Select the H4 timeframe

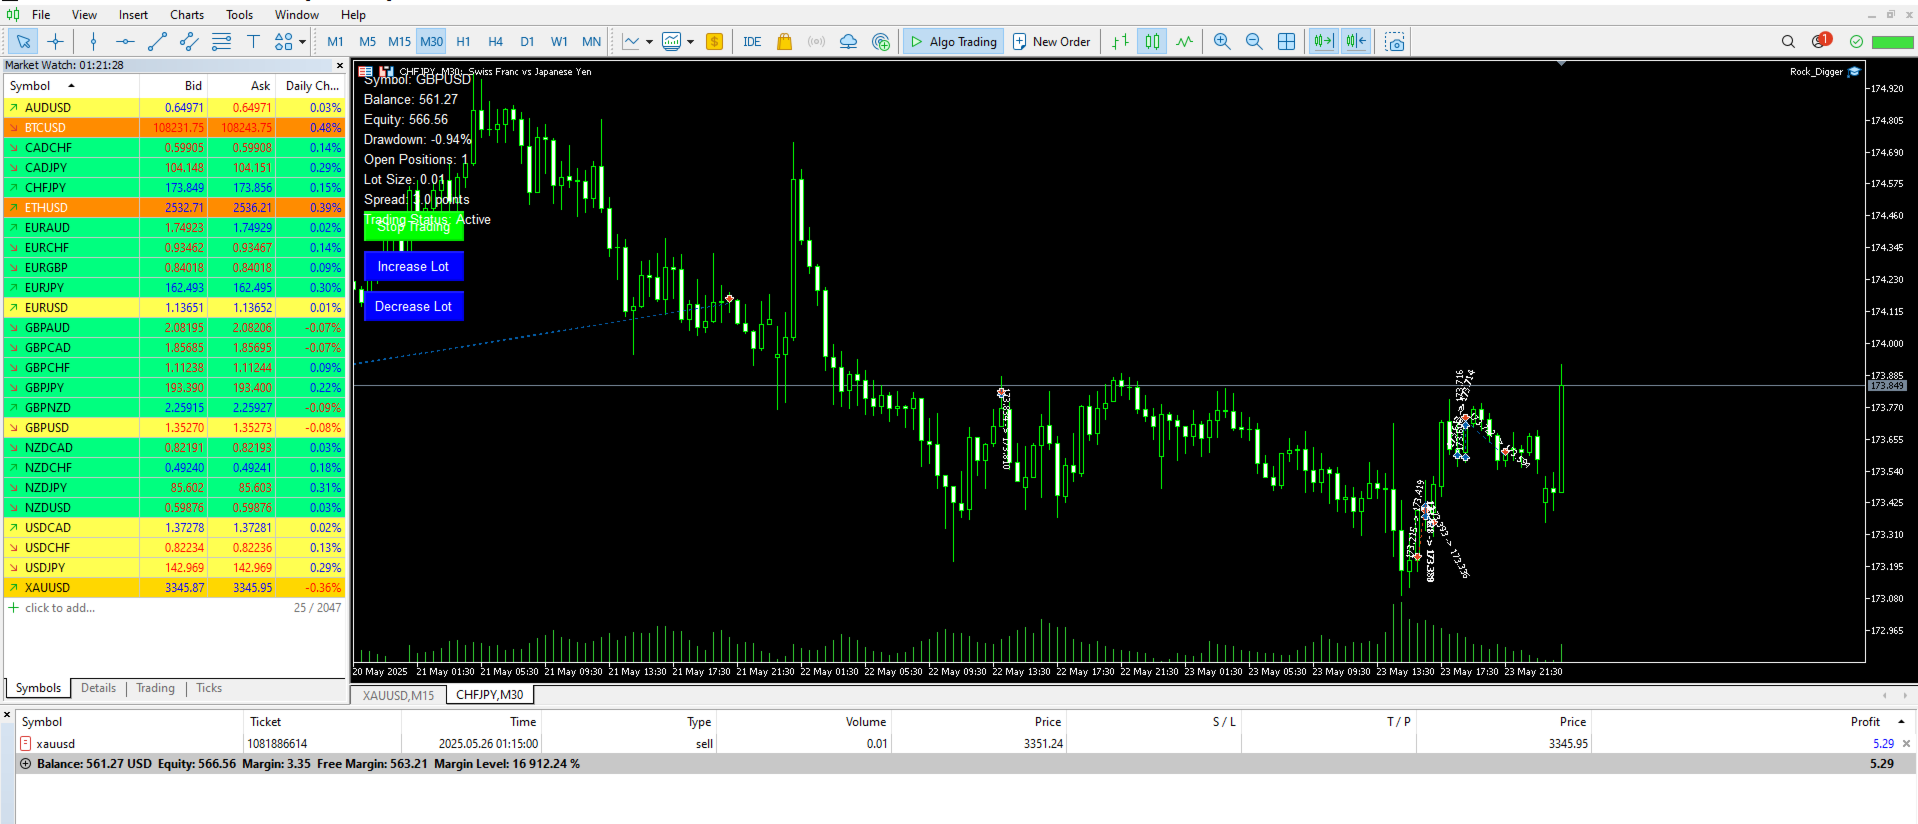click(x=495, y=41)
